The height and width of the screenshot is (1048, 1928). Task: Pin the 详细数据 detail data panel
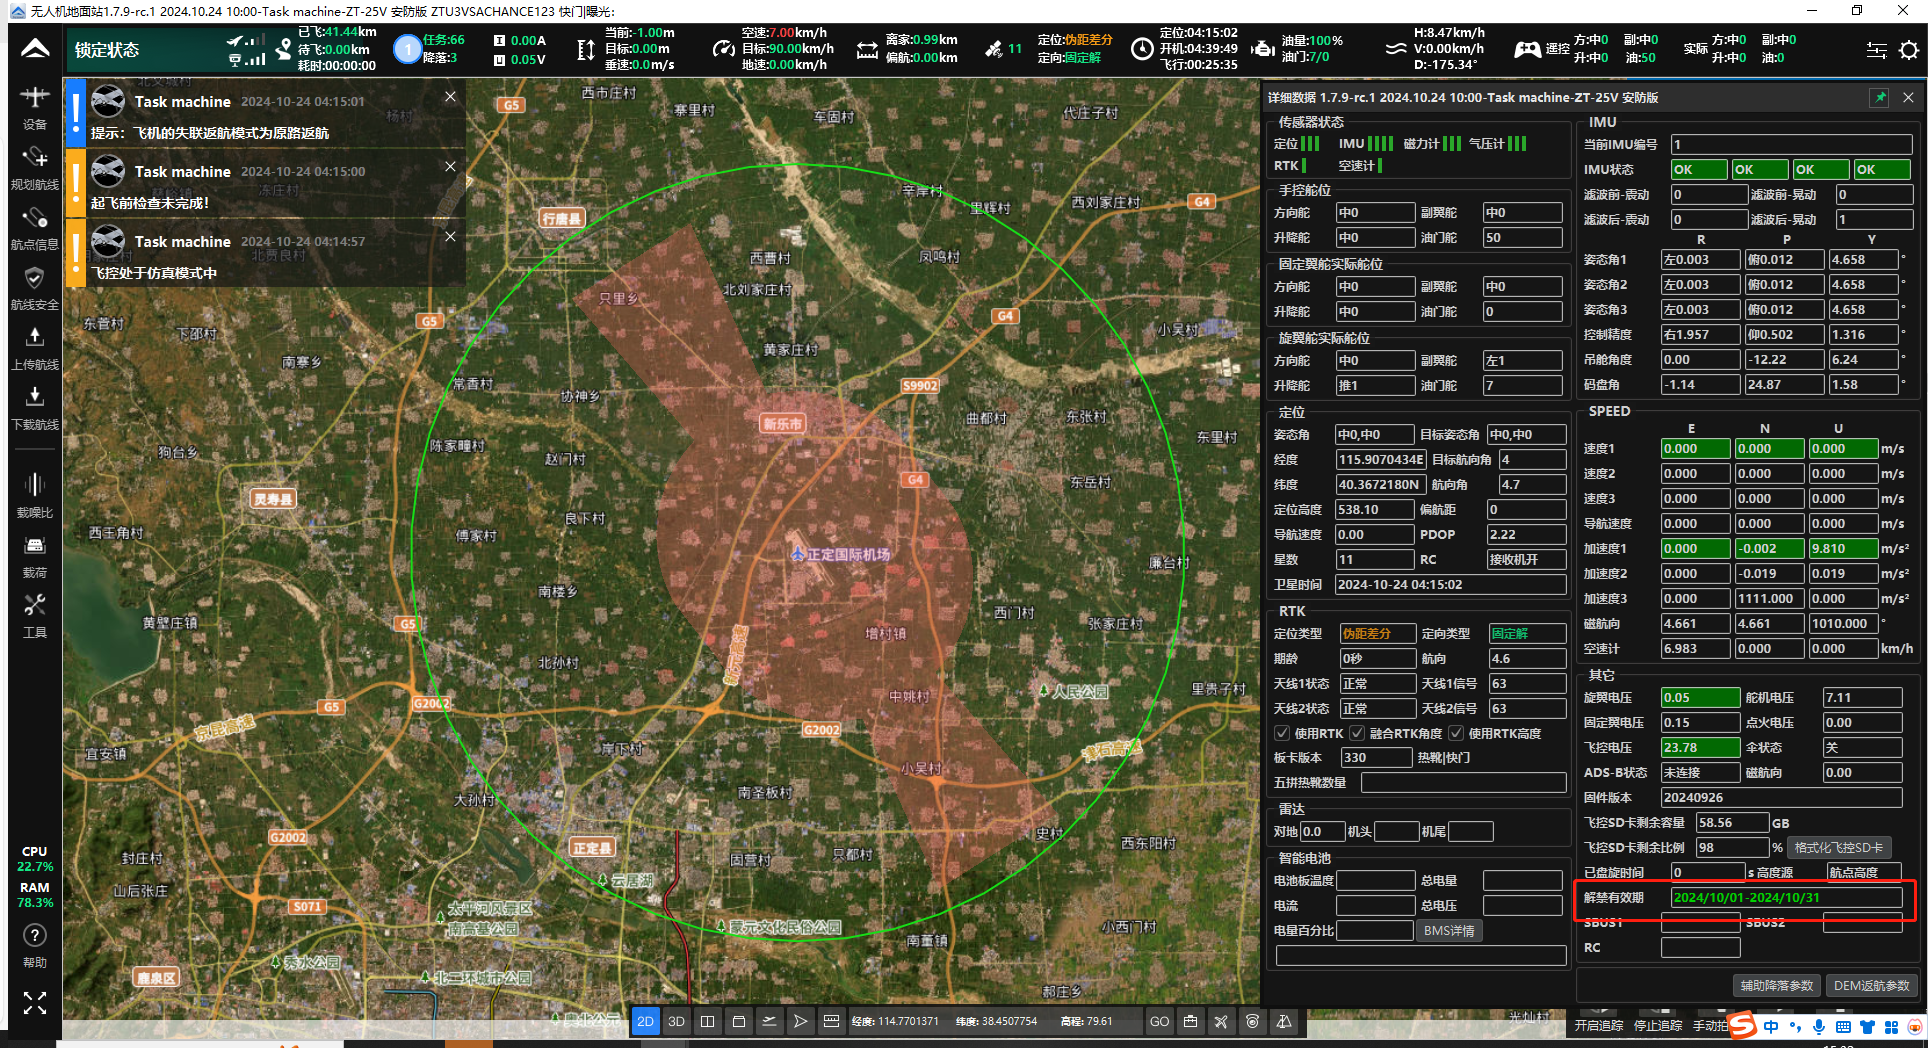pyautogui.click(x=1880, y=97)
